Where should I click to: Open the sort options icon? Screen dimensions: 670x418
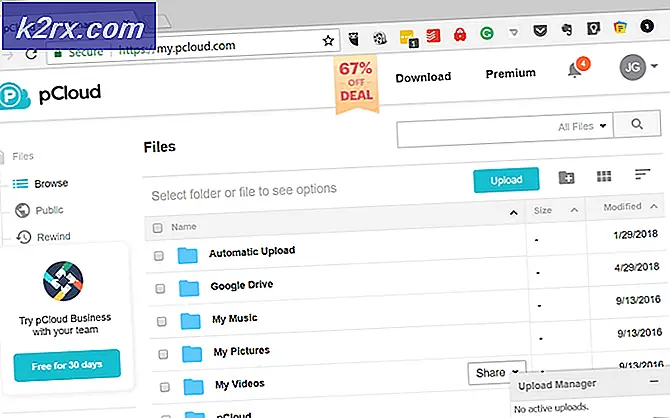point(642,174)
